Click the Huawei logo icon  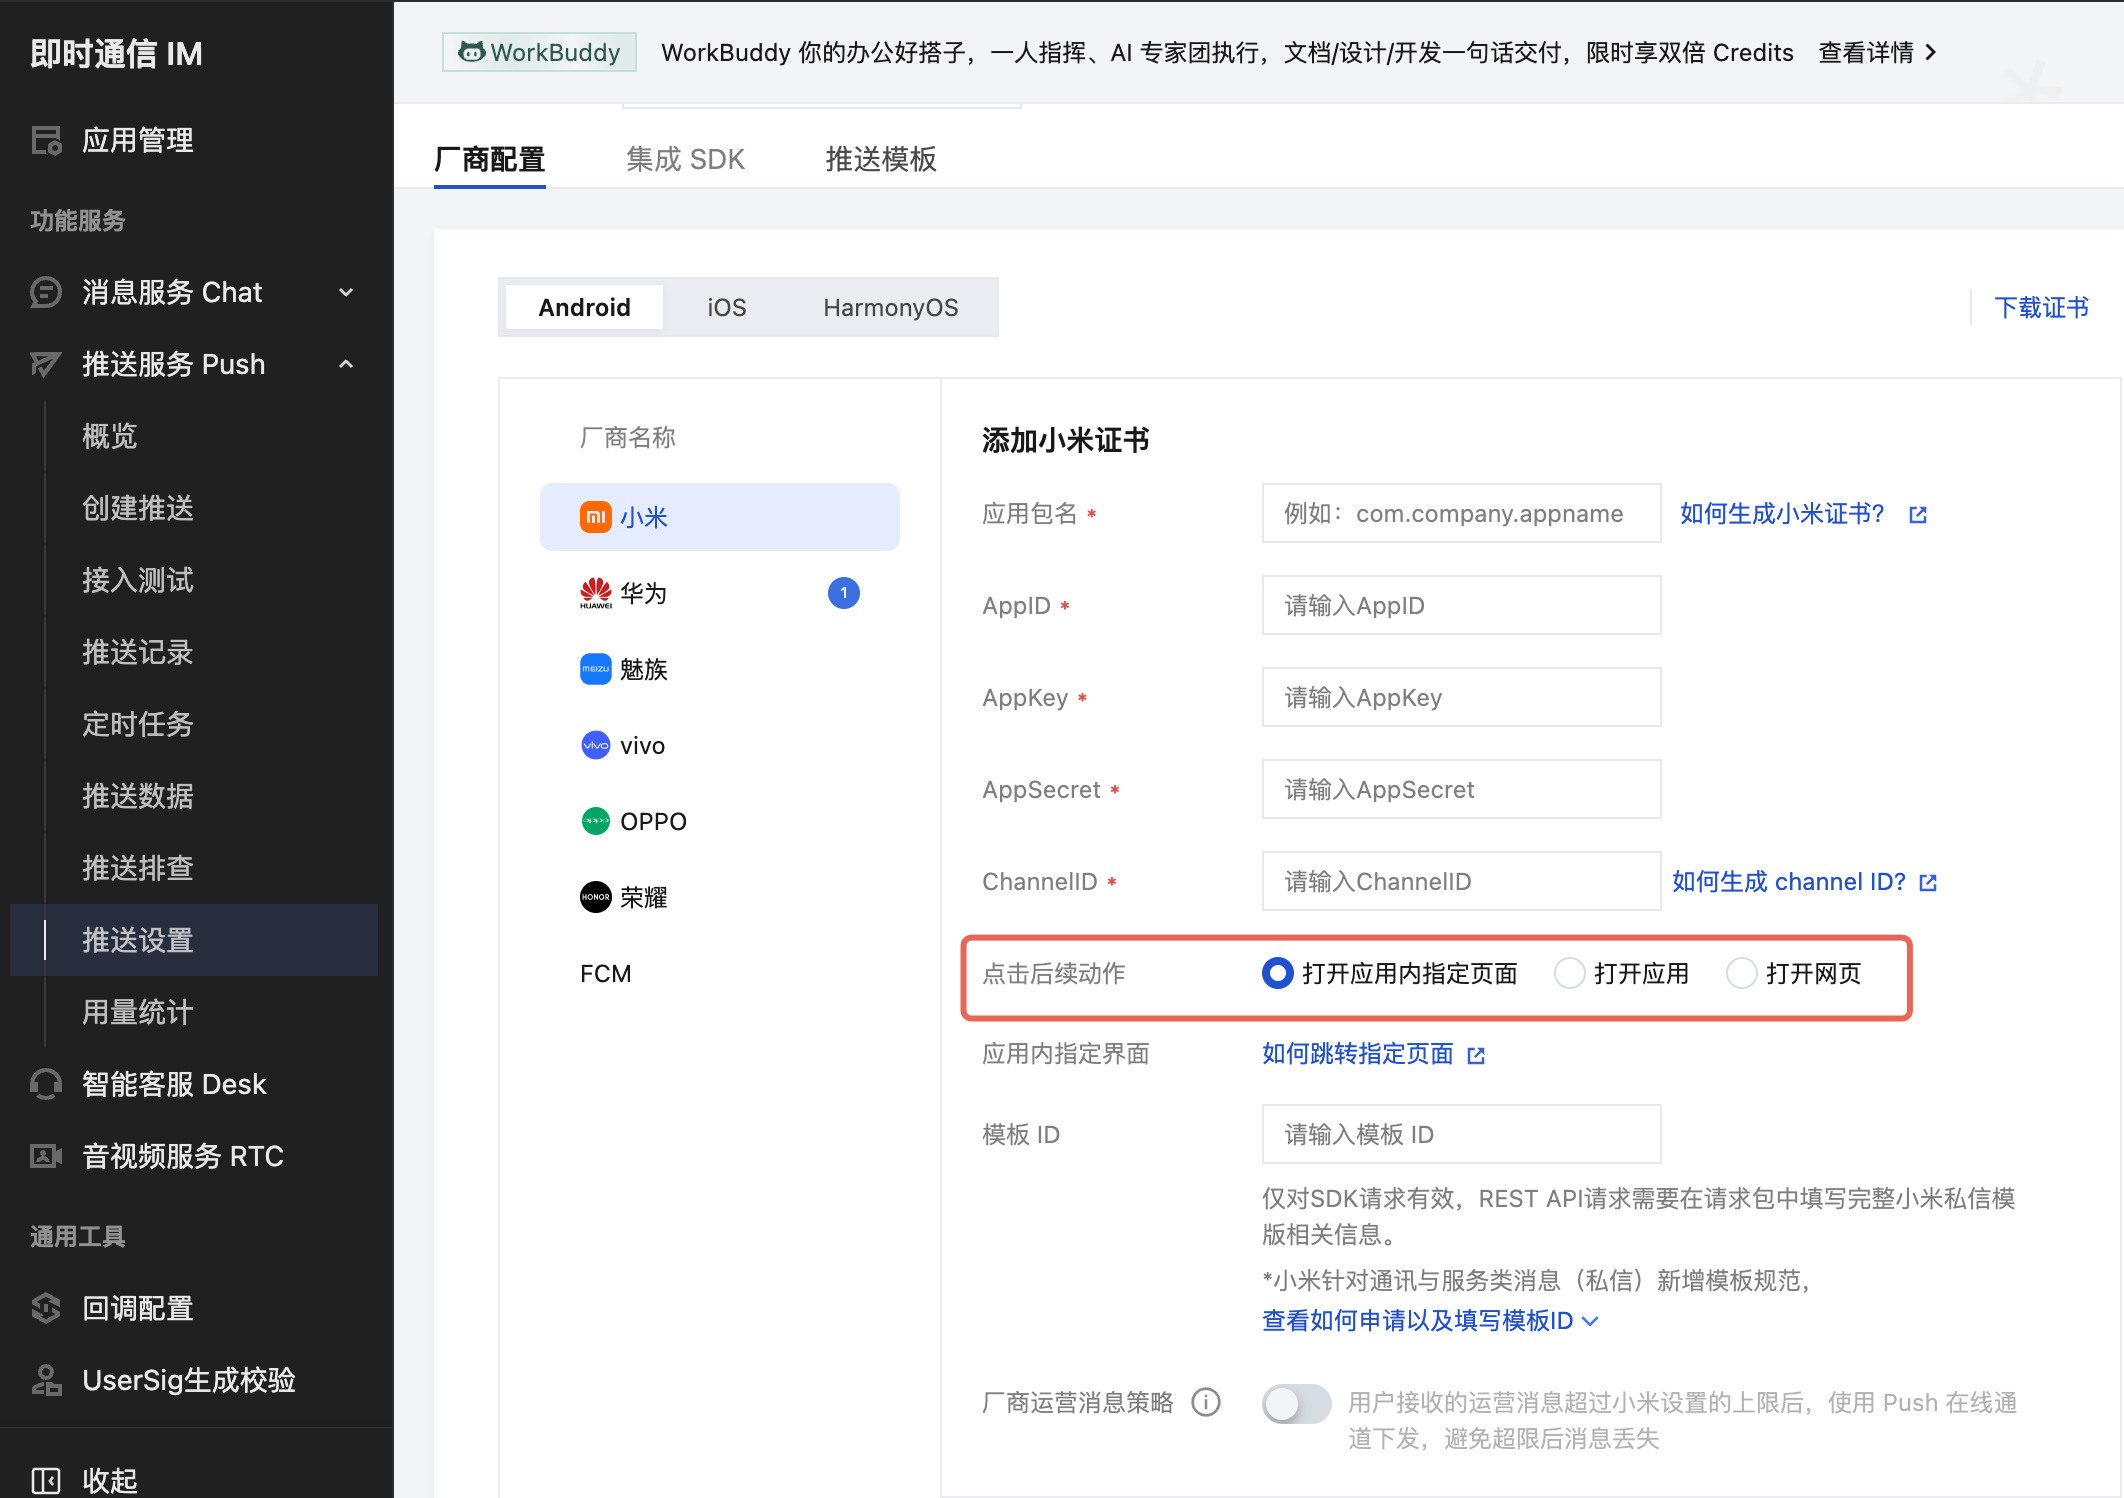pos(596,593)
